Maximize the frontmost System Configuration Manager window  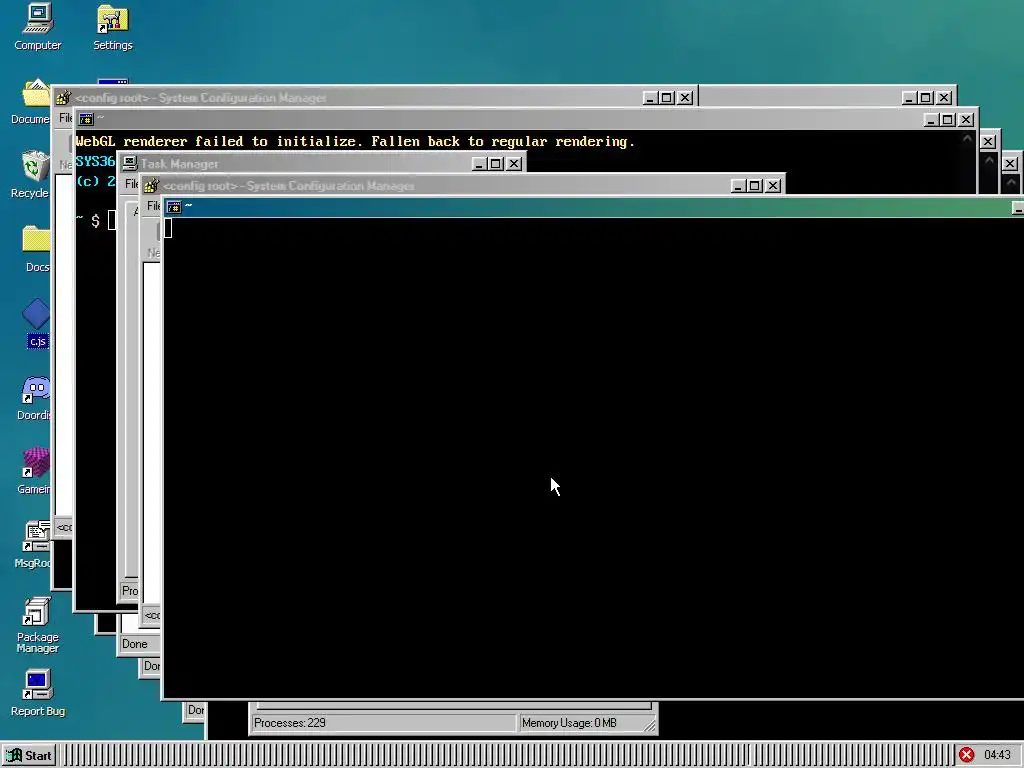(x=755, y=185)
